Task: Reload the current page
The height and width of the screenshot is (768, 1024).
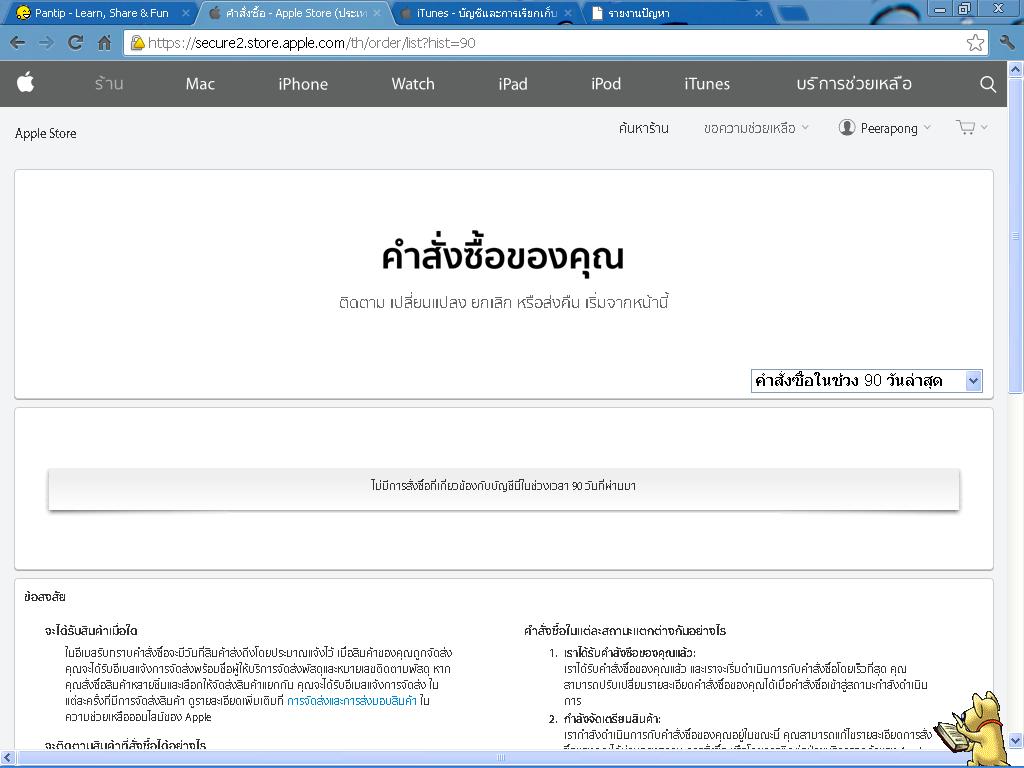Action: 75,43
